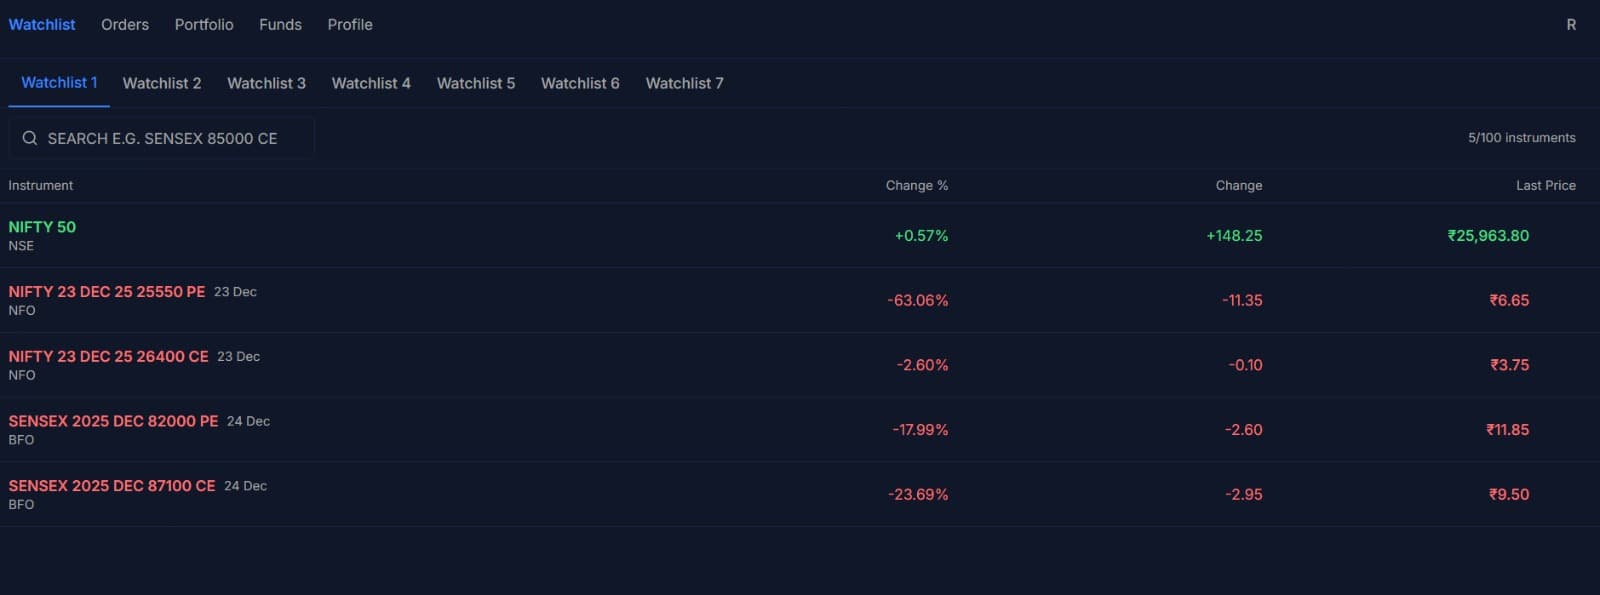
Task: Switch to Watchlist 7 tab
Action: click(x=684, y=83)
